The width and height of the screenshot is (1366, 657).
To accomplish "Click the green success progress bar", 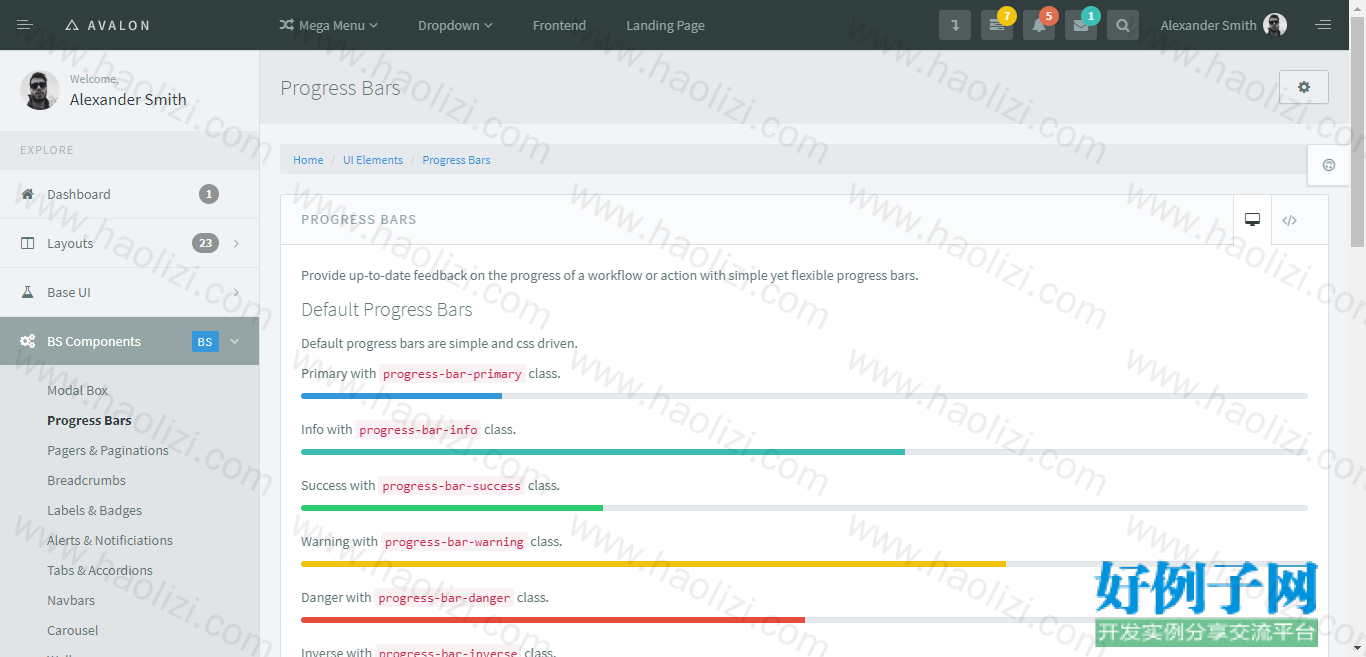I will coord(452,508).
